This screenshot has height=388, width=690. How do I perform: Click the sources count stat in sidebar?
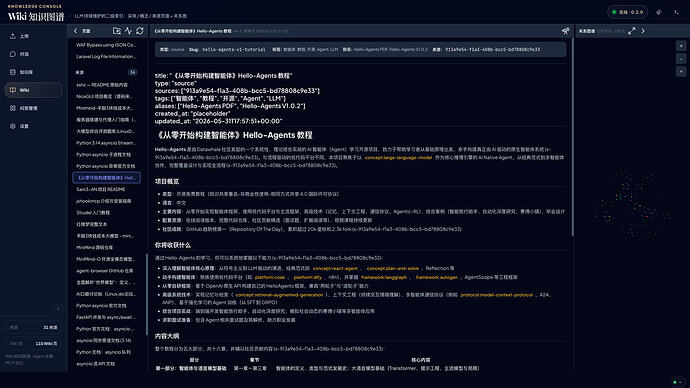click(x=33, y=328)
